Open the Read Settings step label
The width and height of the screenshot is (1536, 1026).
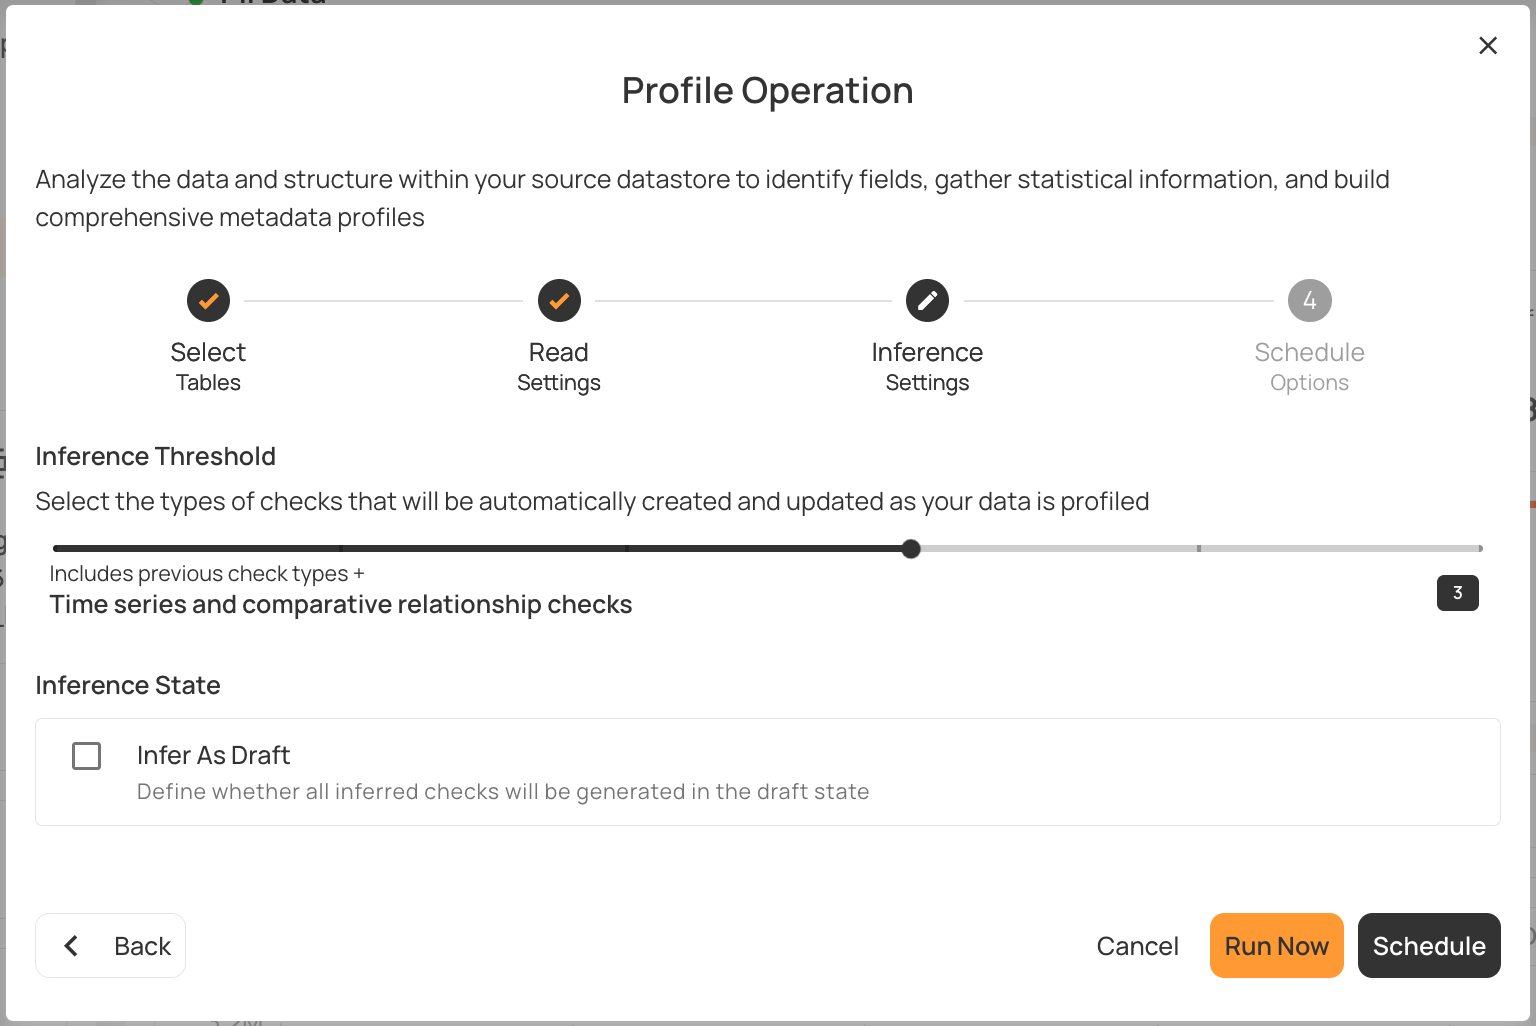[x=559, y=367]
